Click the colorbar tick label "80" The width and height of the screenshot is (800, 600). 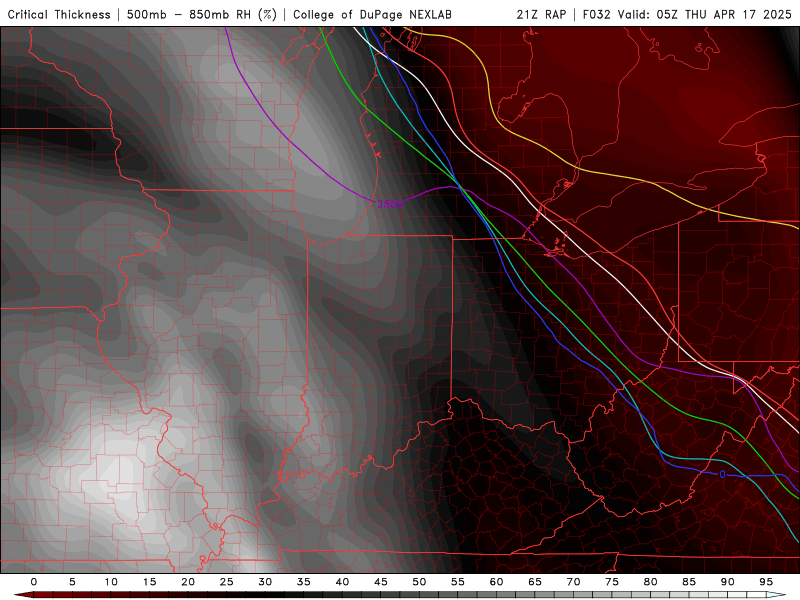[650, 582]
